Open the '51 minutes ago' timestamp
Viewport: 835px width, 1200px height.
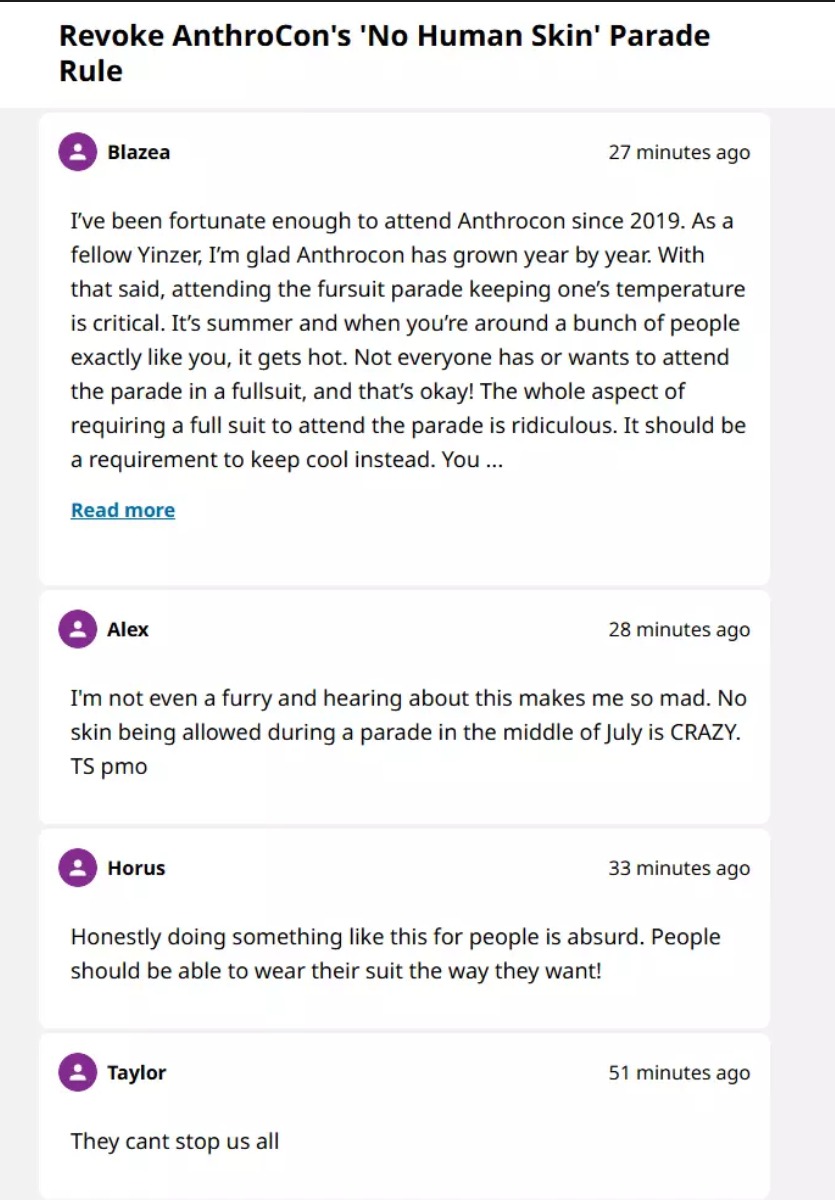[679, 1073]
